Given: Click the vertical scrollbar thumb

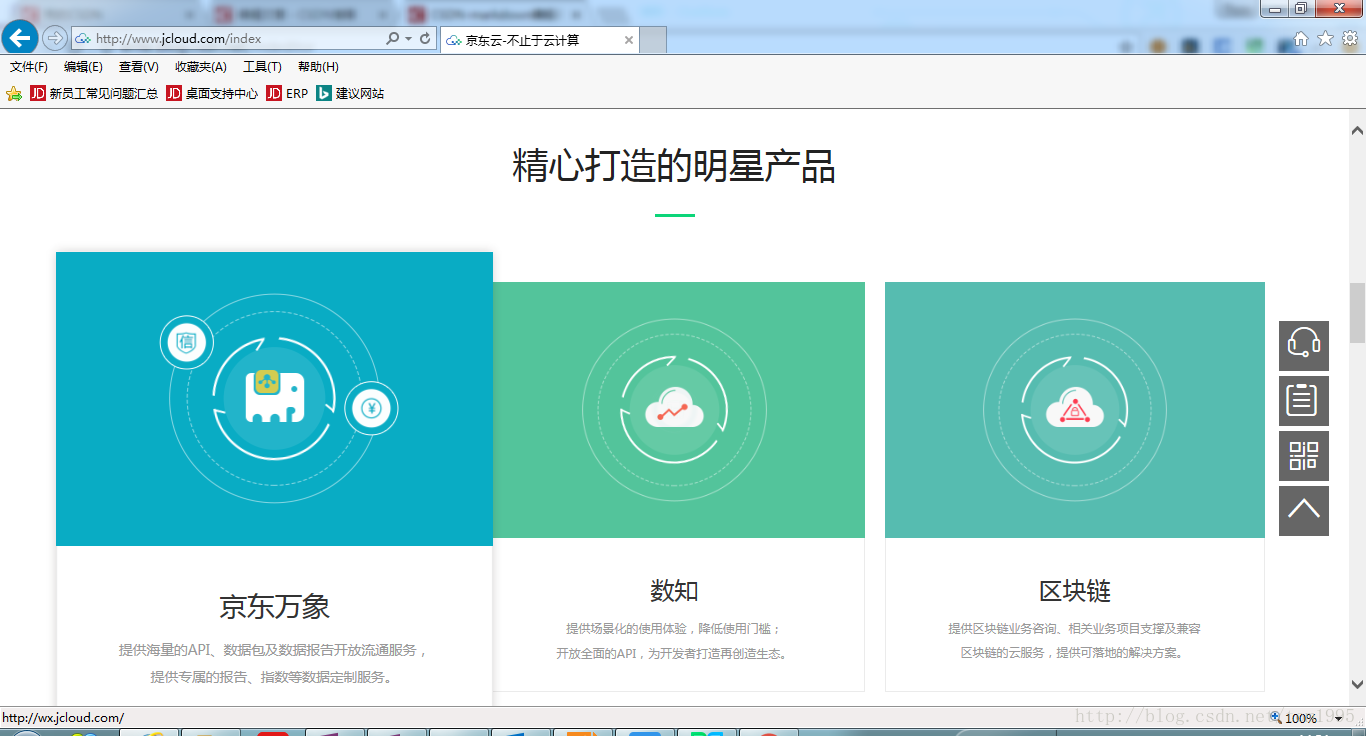Looking at the screenshot, I should (x=1357, y=313).
